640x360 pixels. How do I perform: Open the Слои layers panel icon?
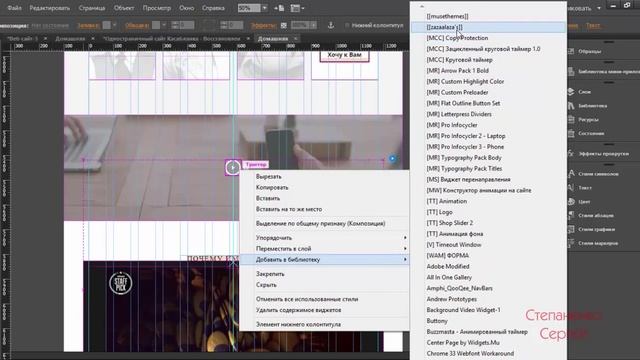tap(571, 91)
